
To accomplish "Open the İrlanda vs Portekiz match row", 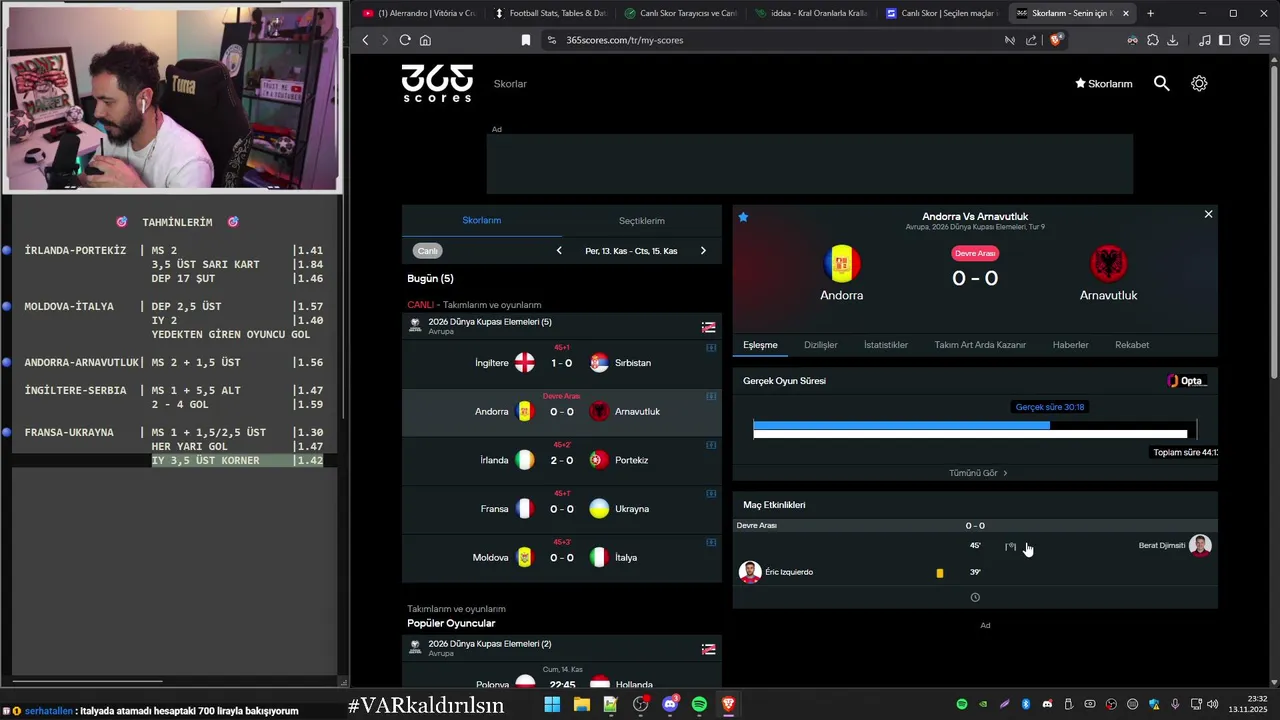I will pos(562,460).
